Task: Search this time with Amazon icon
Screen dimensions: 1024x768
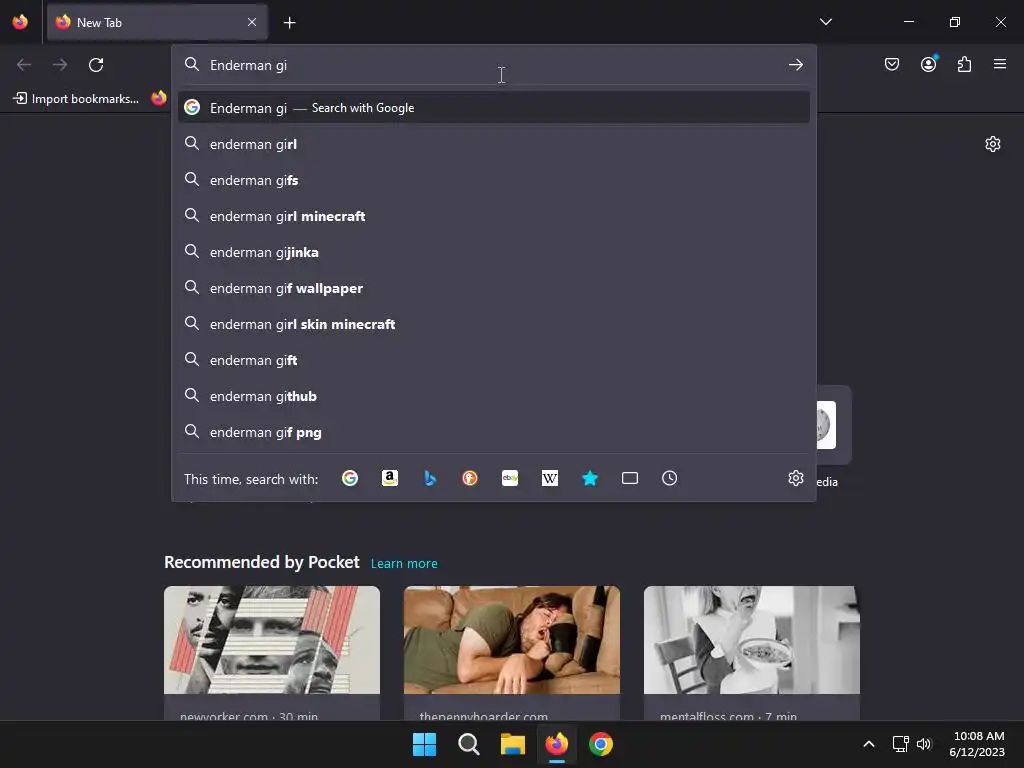Action: [x=390, y=479]
